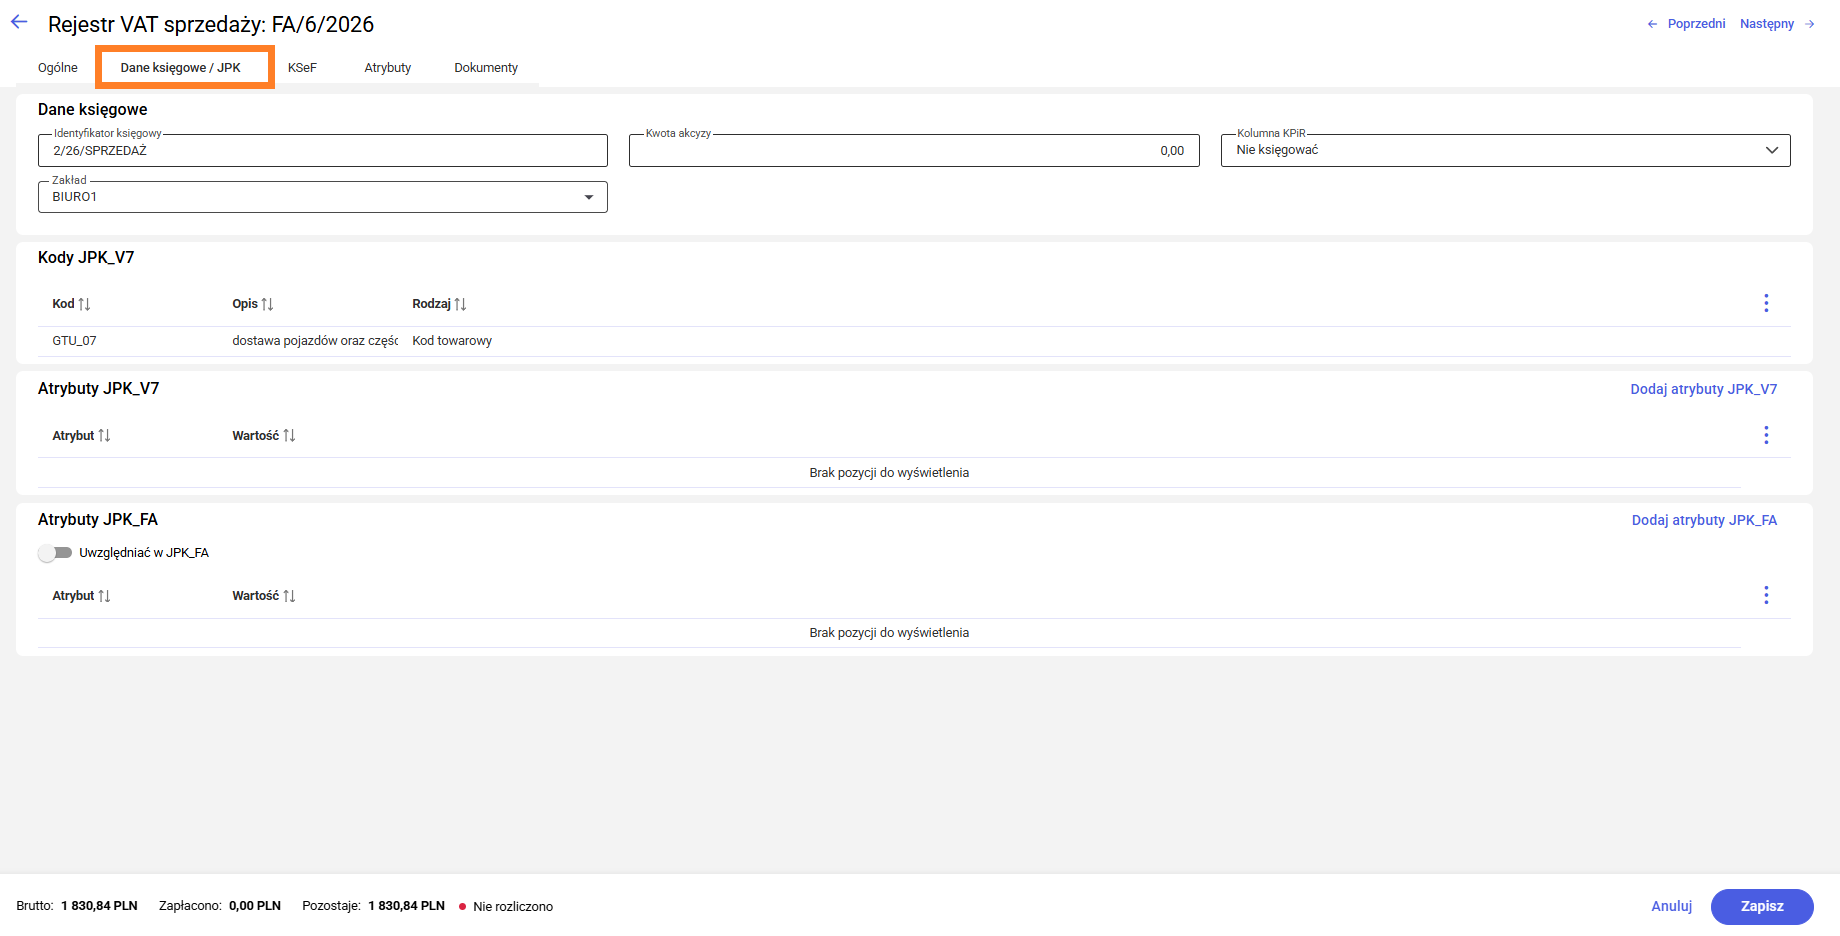This screenshot has width=1840, height=936.
Task: Switch to the Ogólne tab
Action: 58,68
